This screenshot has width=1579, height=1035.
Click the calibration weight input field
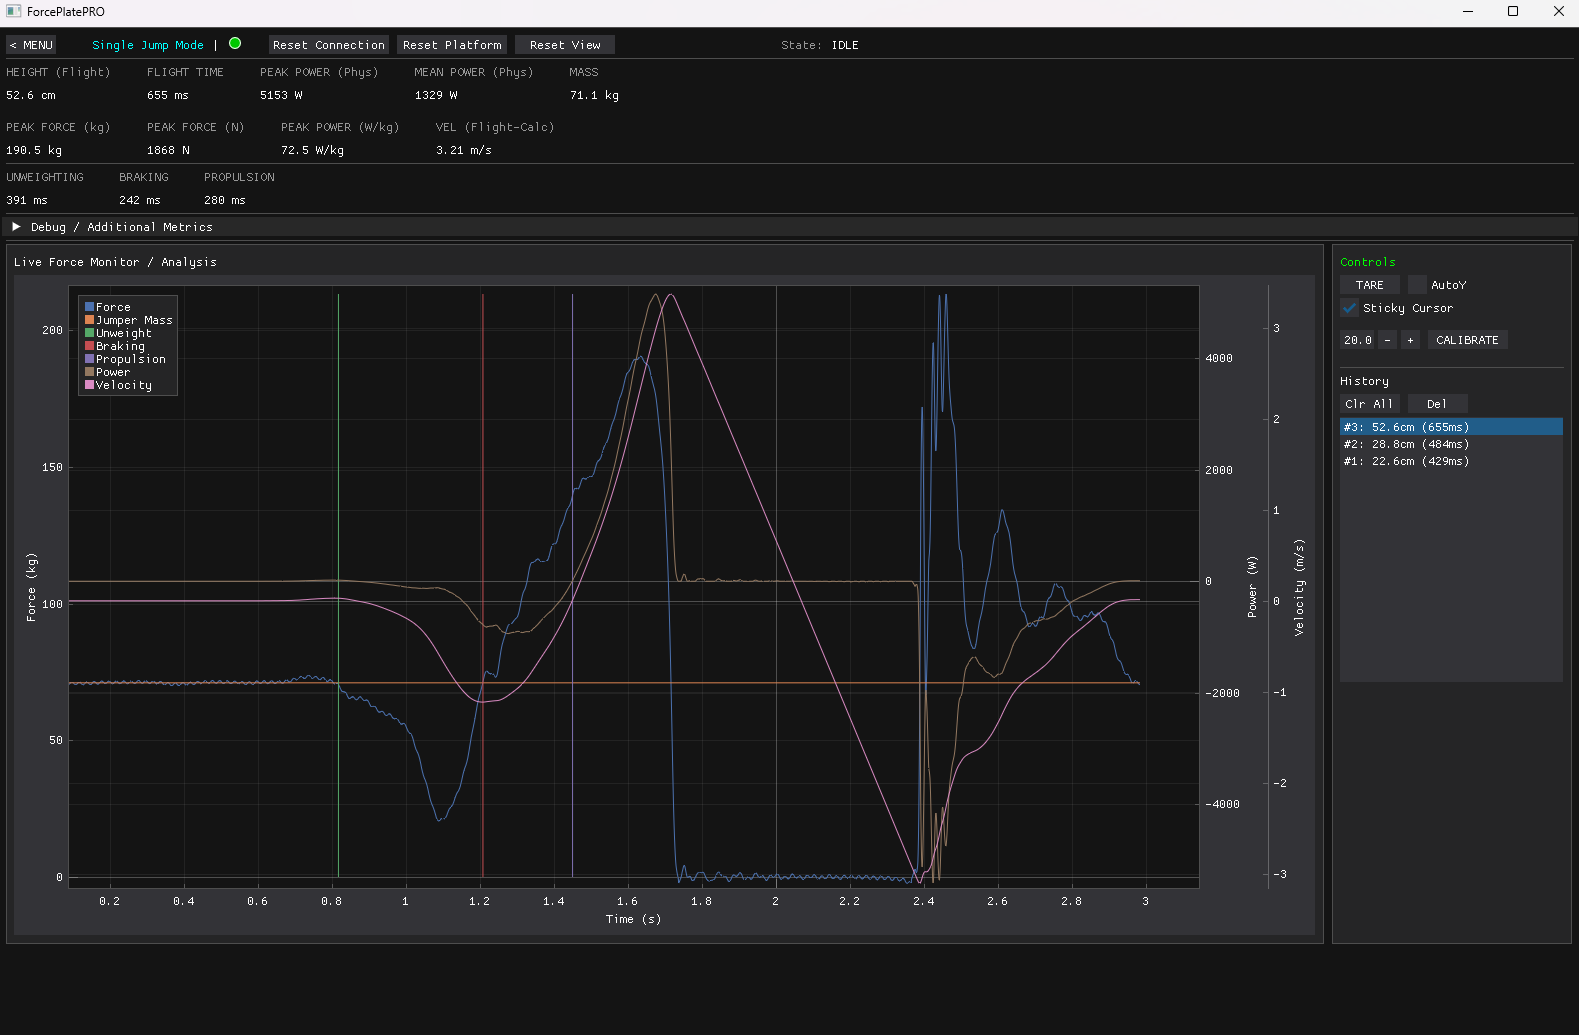[1357, 340]
